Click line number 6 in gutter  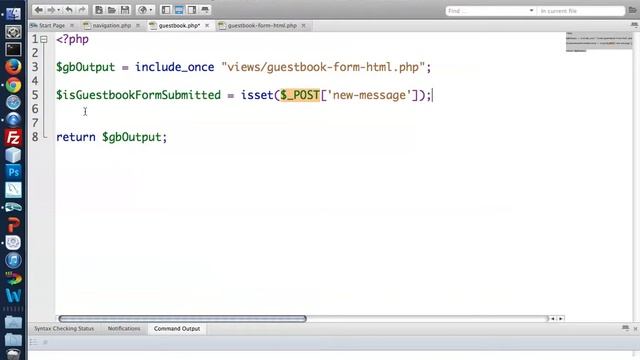click(x=35, y=109)
